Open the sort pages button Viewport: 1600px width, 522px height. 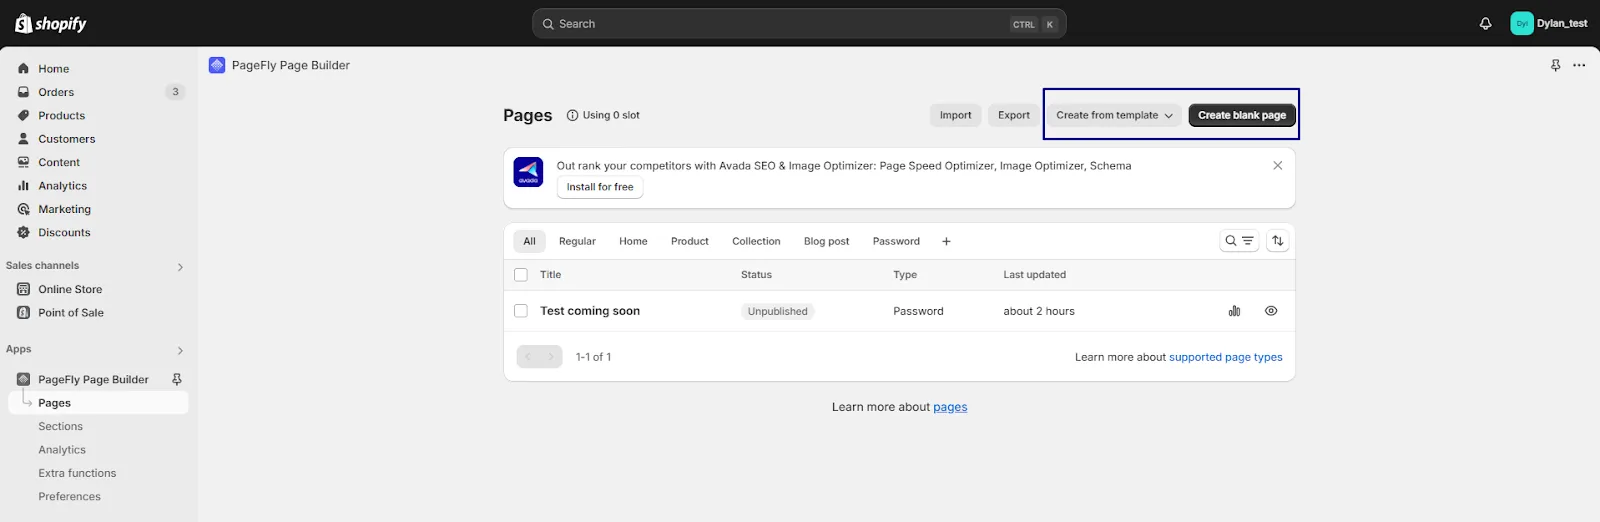click(1277, 241)
